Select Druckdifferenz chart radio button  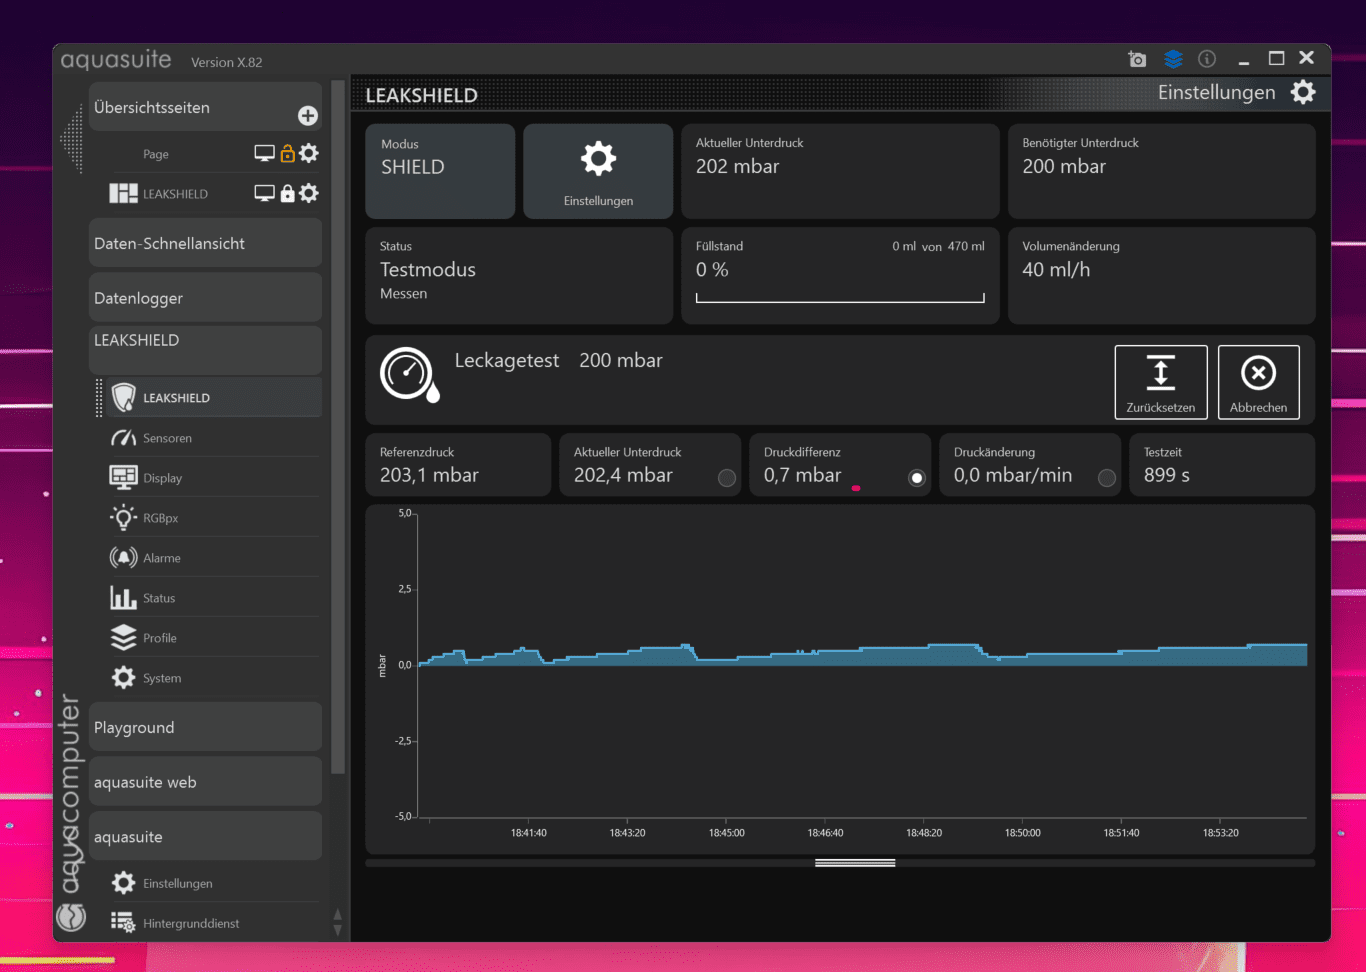tap(917, 478)
